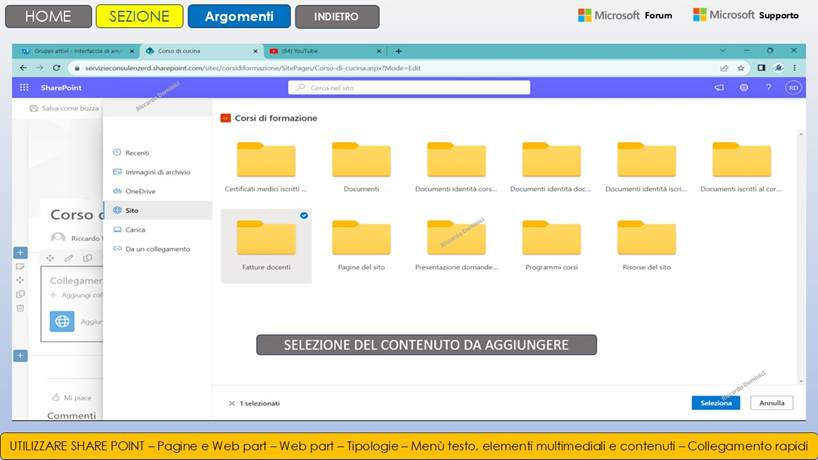Open a new browser tab with plus icon

click(399, 51)
